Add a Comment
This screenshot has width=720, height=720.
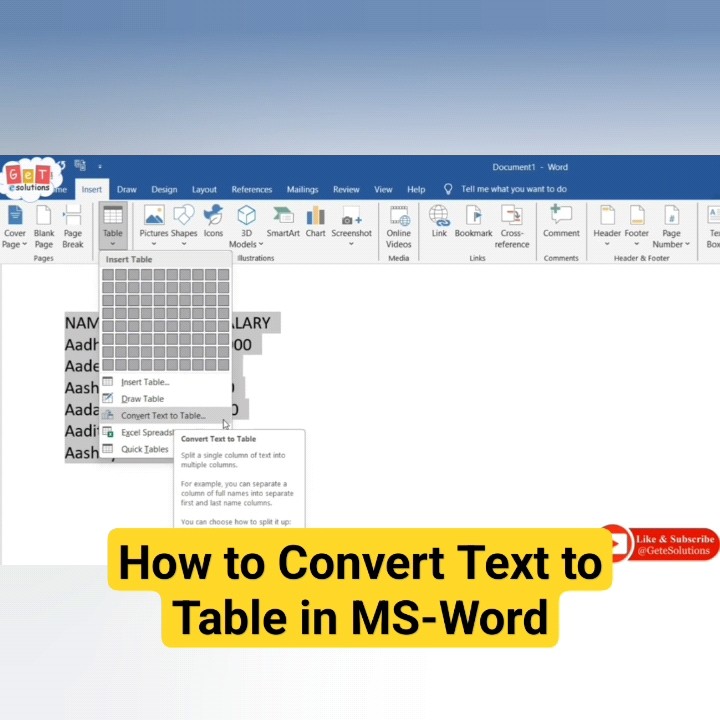561,222
